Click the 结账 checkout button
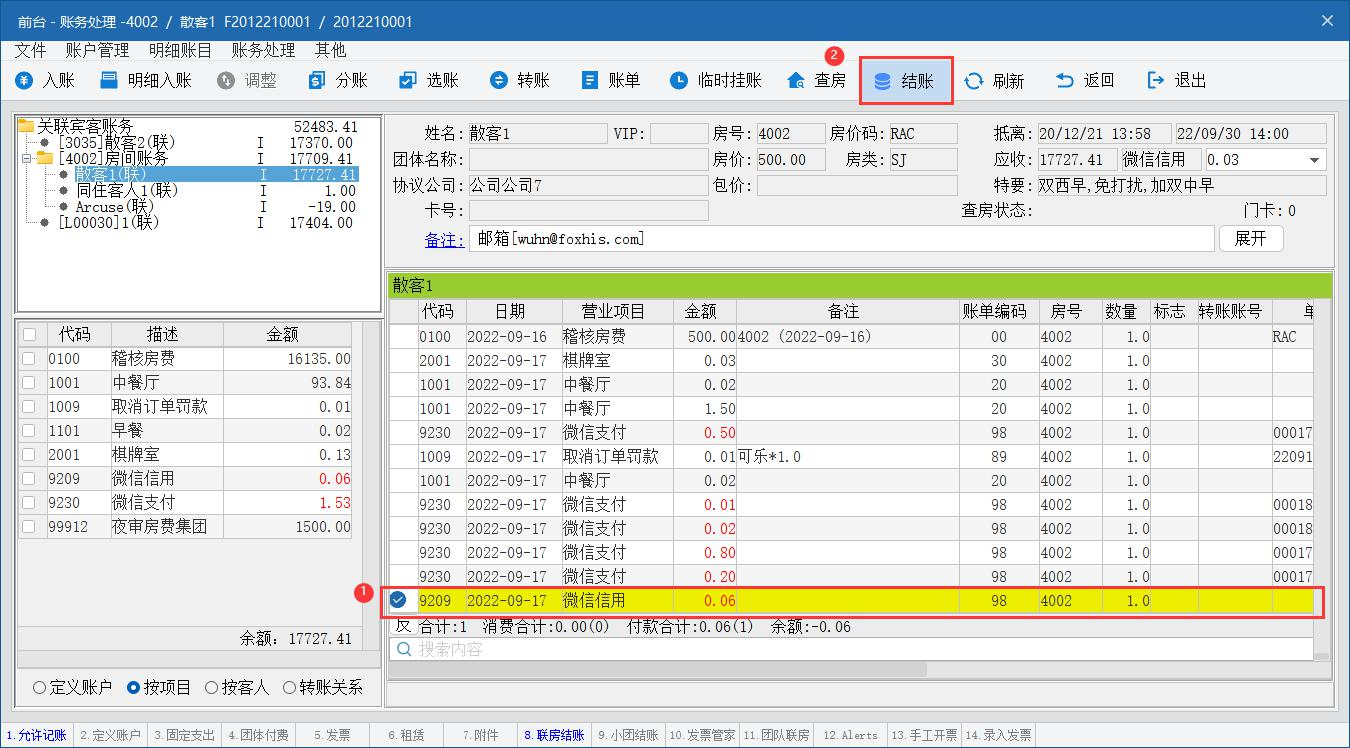 (906, 81)
